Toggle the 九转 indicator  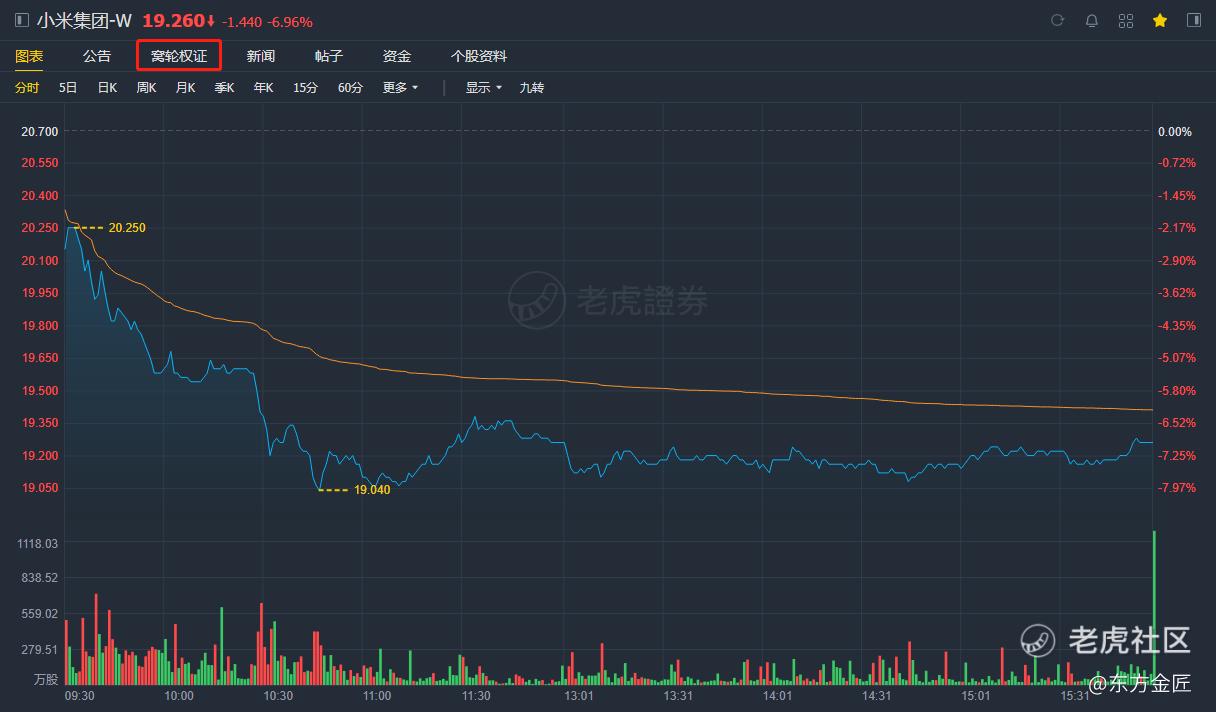[x=532, y=88]
